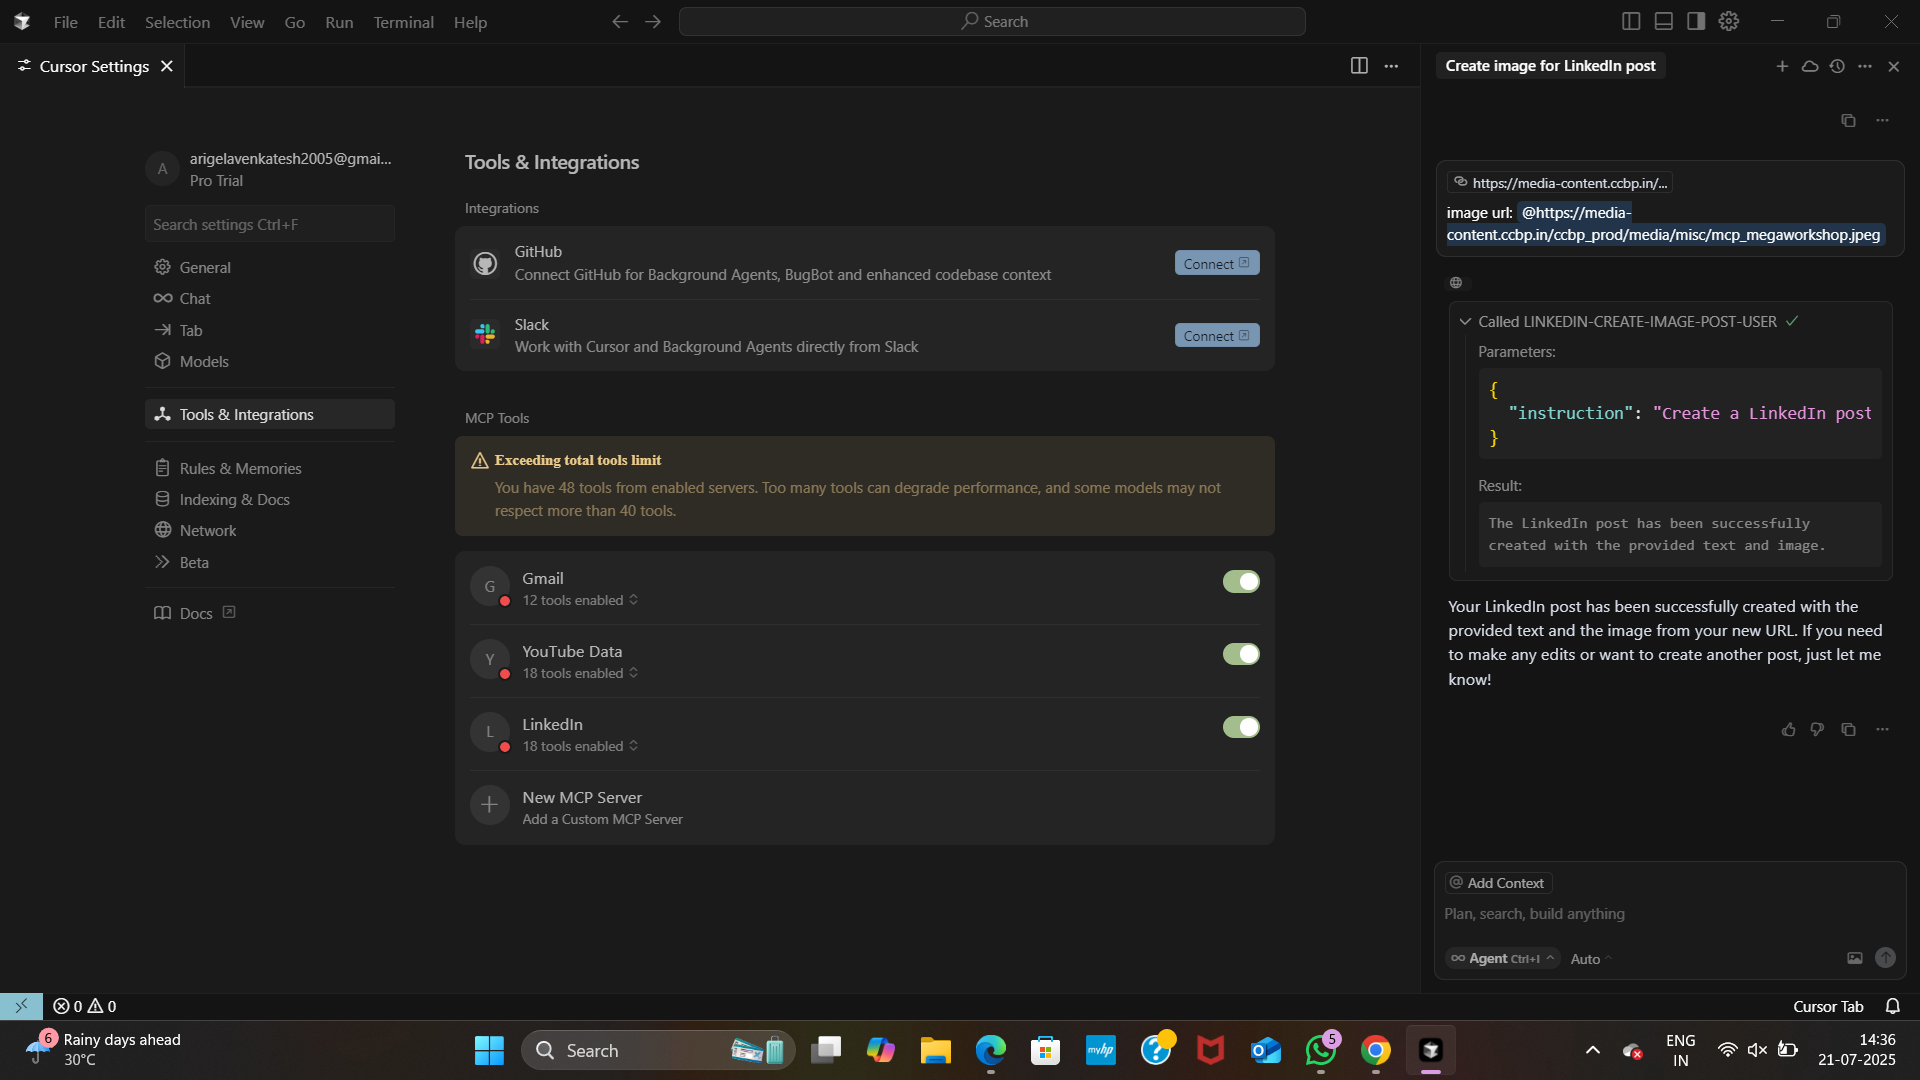Copy the user message at top of chat
The width and height of the screenshot is (1920, 1080).
pos(1848,120)
